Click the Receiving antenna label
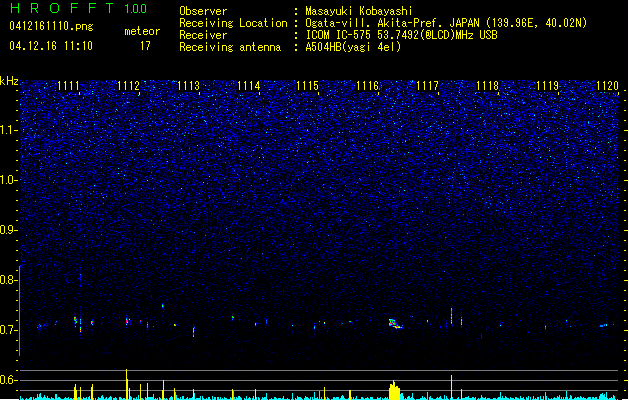 point(230,47)
